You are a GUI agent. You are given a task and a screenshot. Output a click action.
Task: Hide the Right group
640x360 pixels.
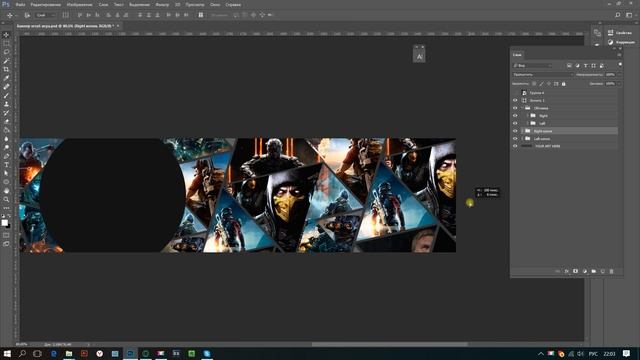[515, 116]
